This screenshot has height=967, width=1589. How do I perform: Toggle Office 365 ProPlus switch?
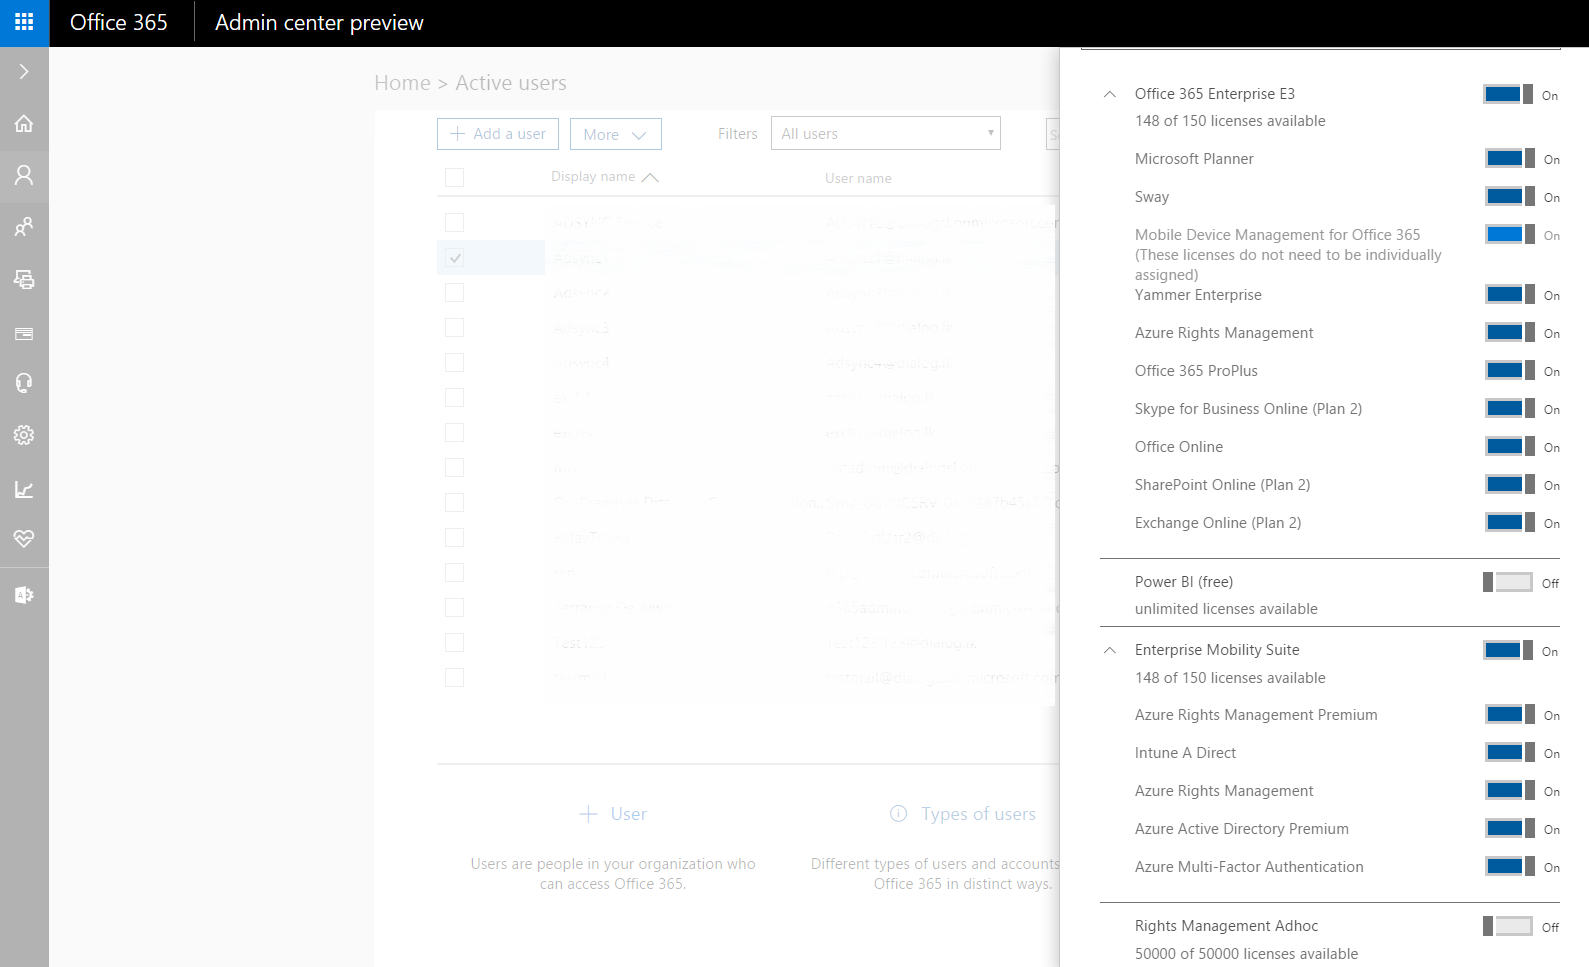(x=1510, y=370)
